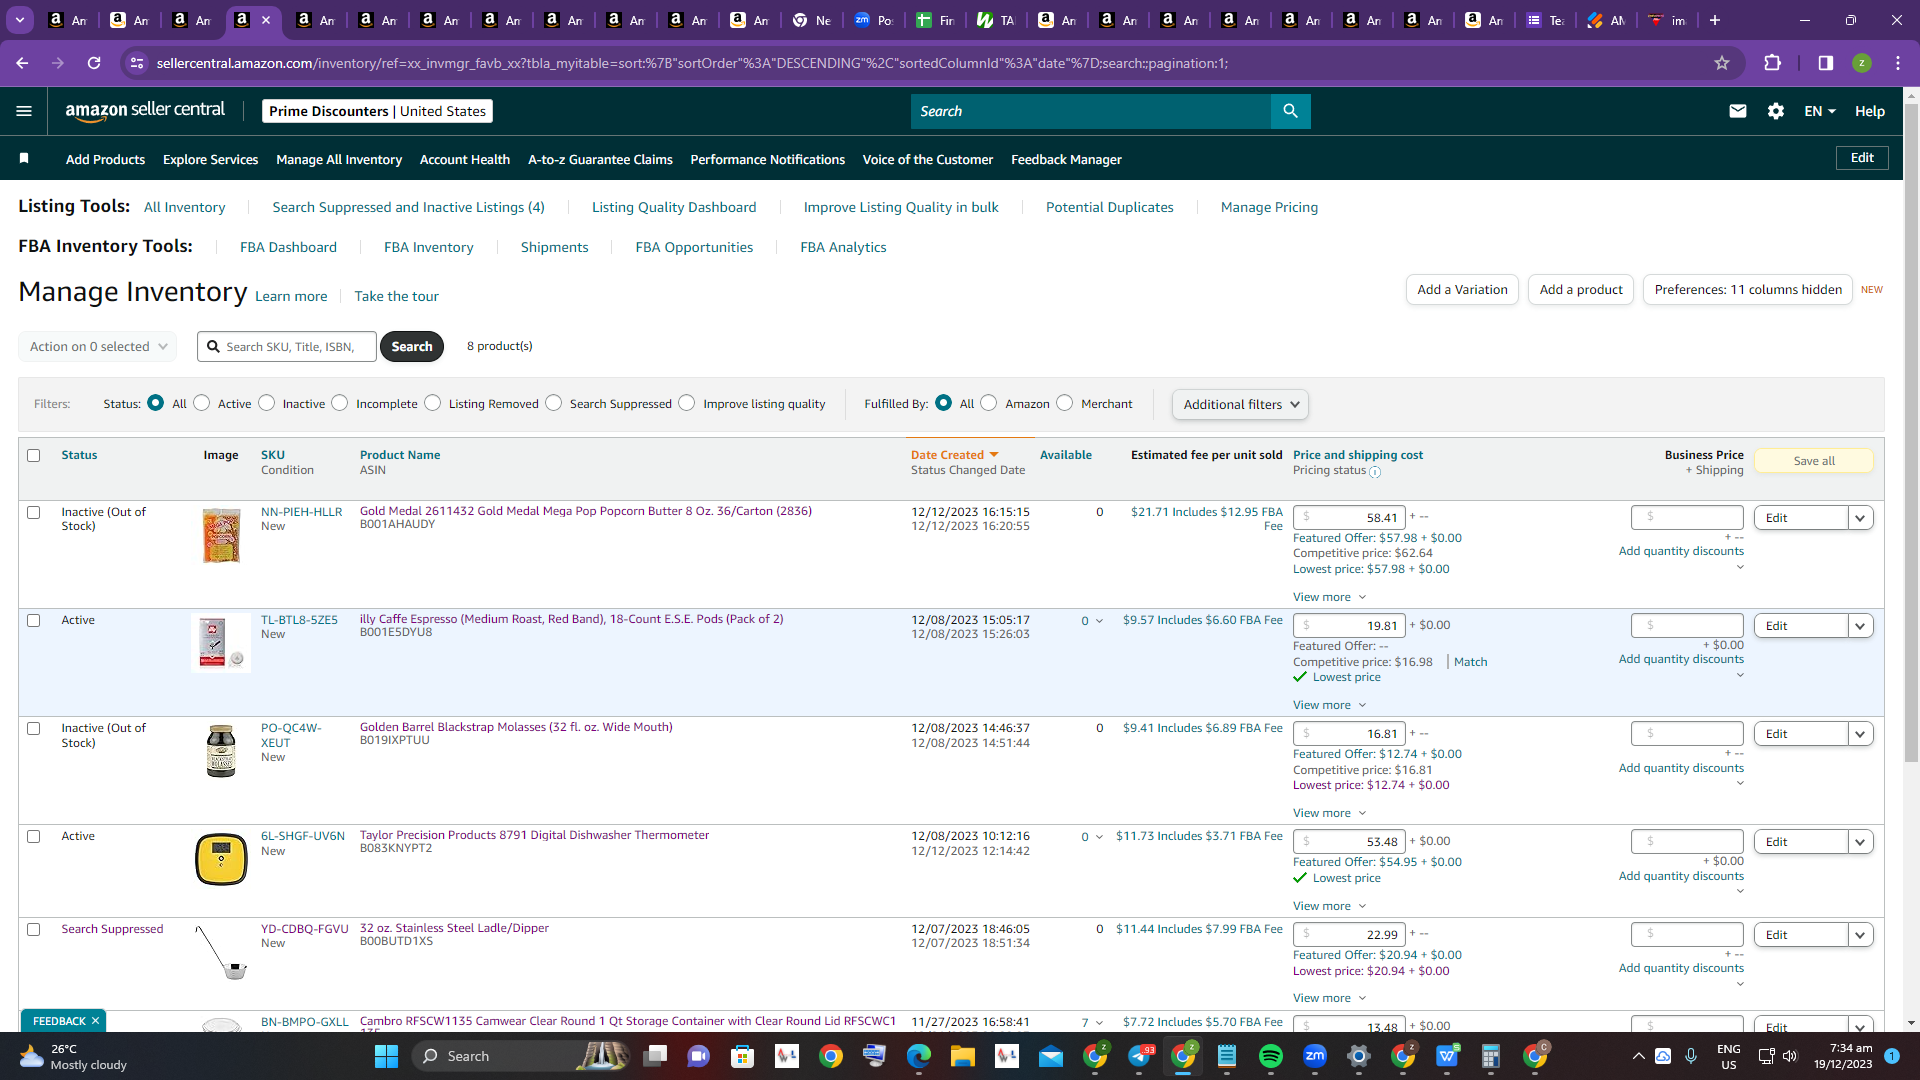Click the Add a Variation button
Viewport: 1920px width, 1080px height.
tap(1462, 289)
